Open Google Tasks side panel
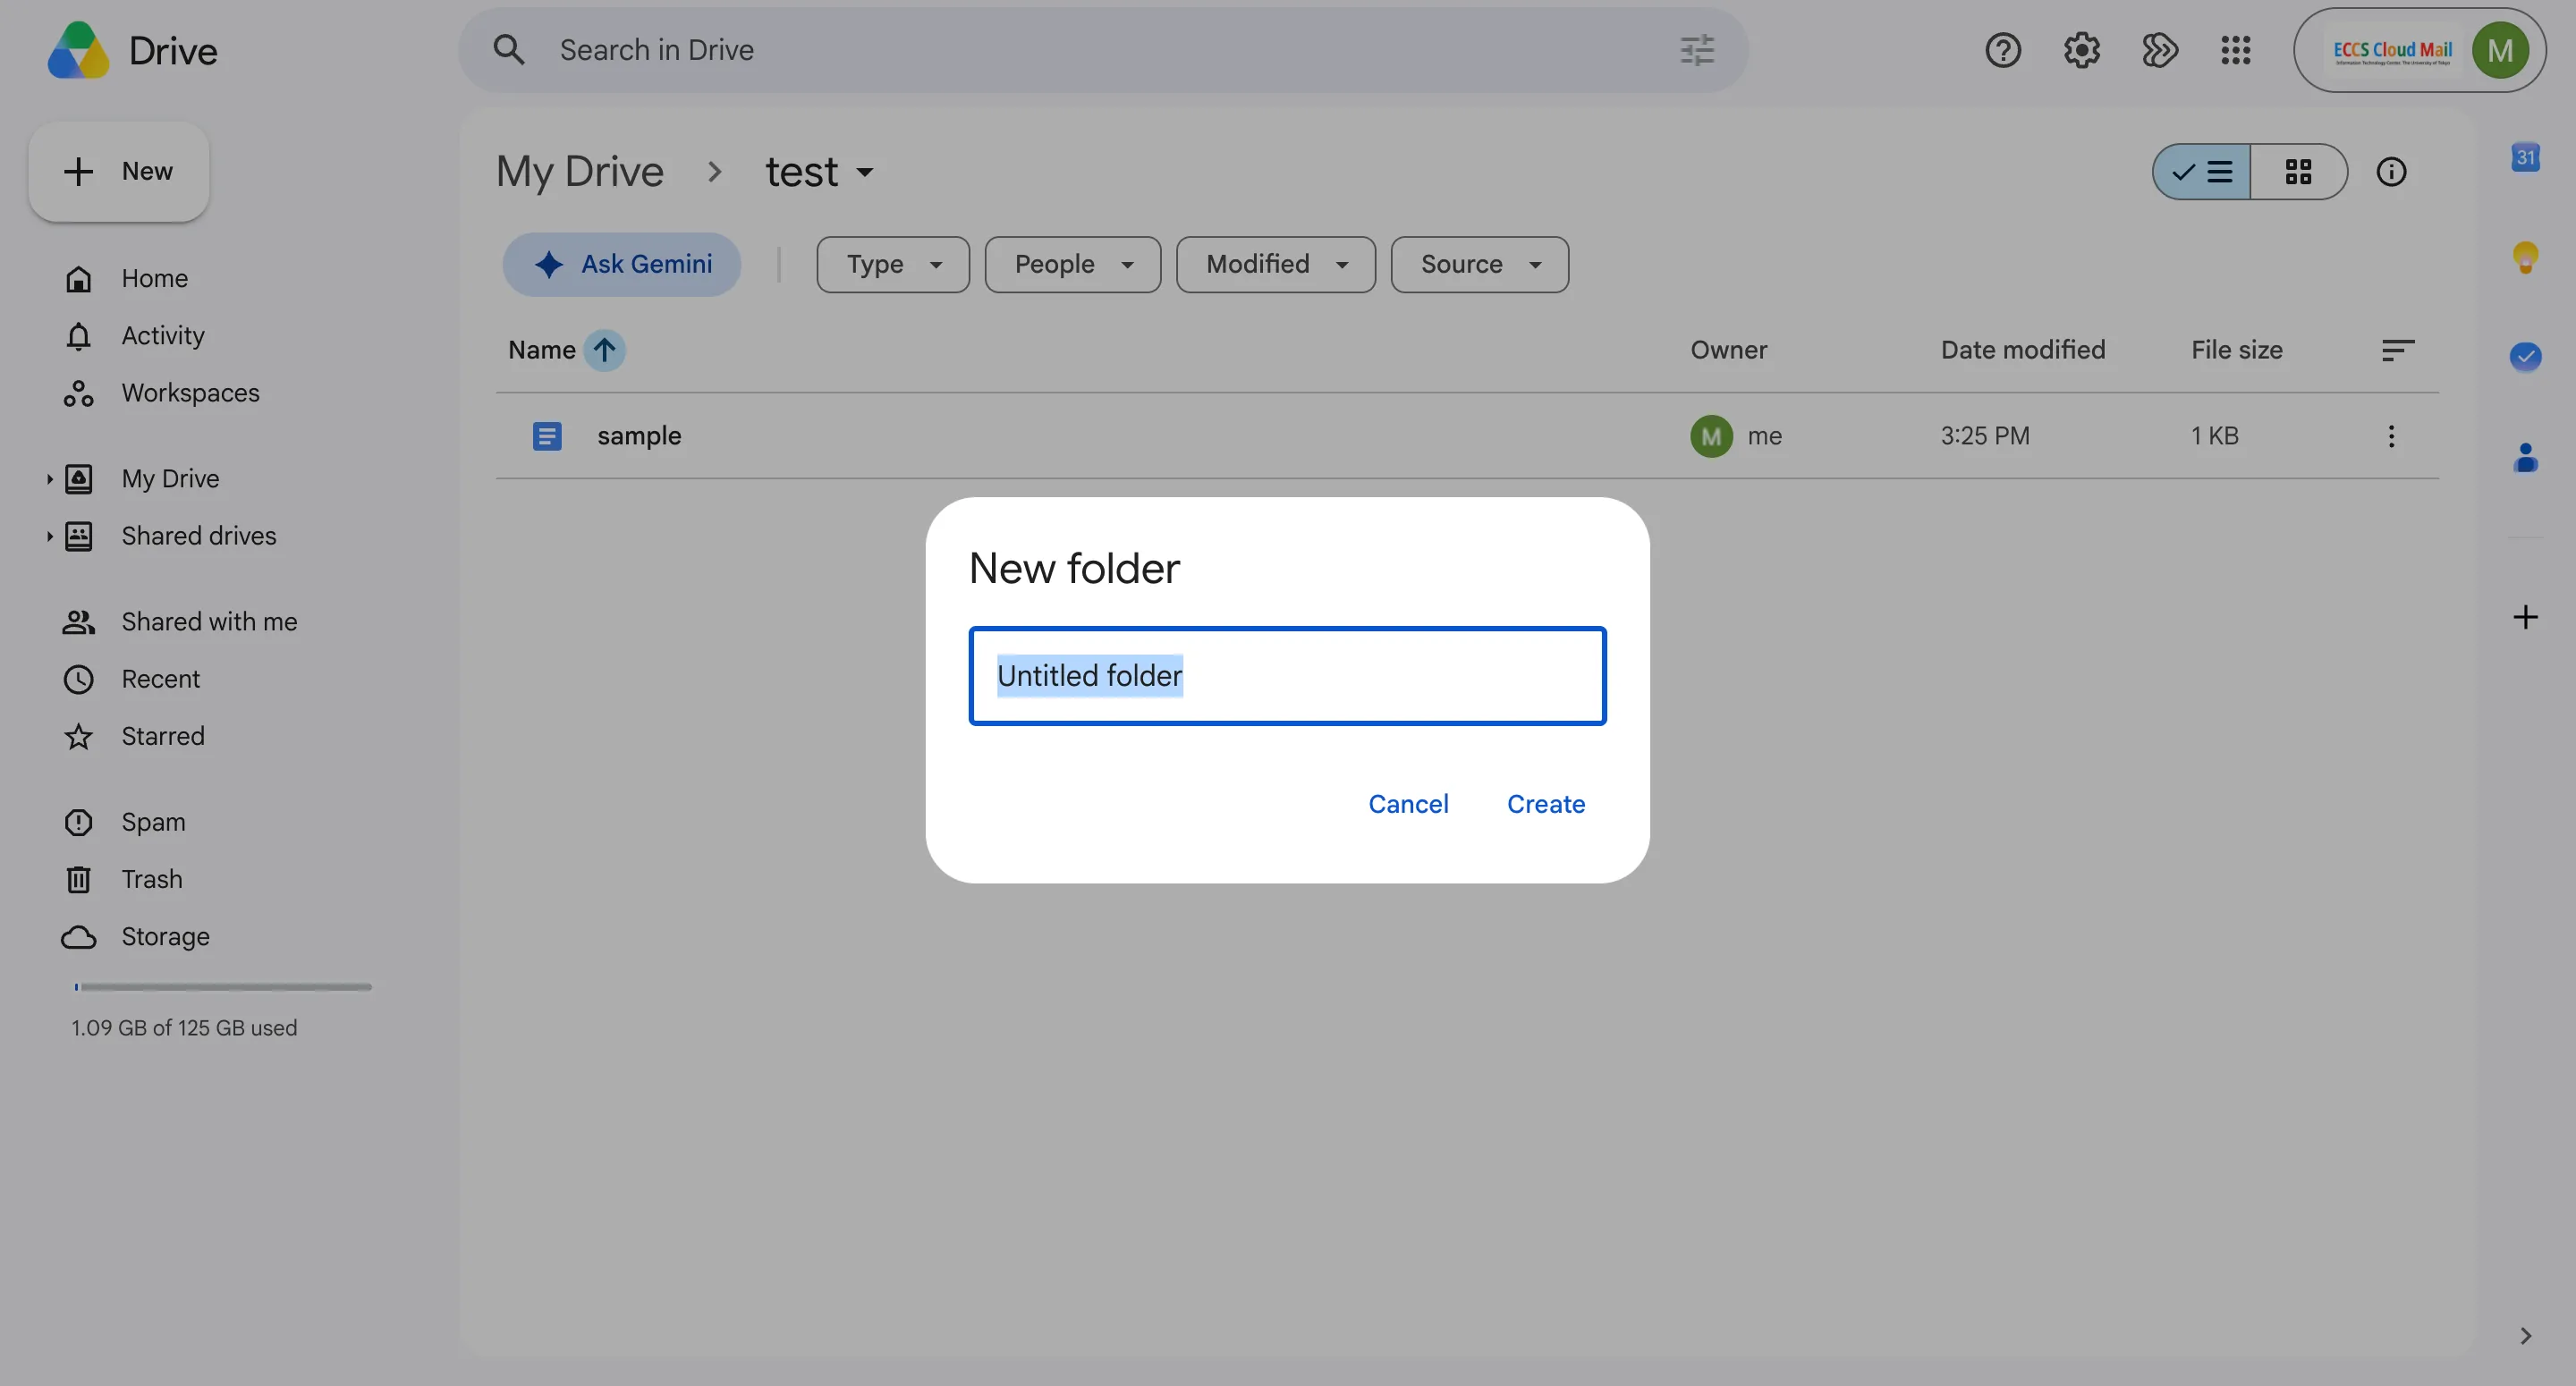This screenshot has width=2576, height=1386. (2526, 356)
